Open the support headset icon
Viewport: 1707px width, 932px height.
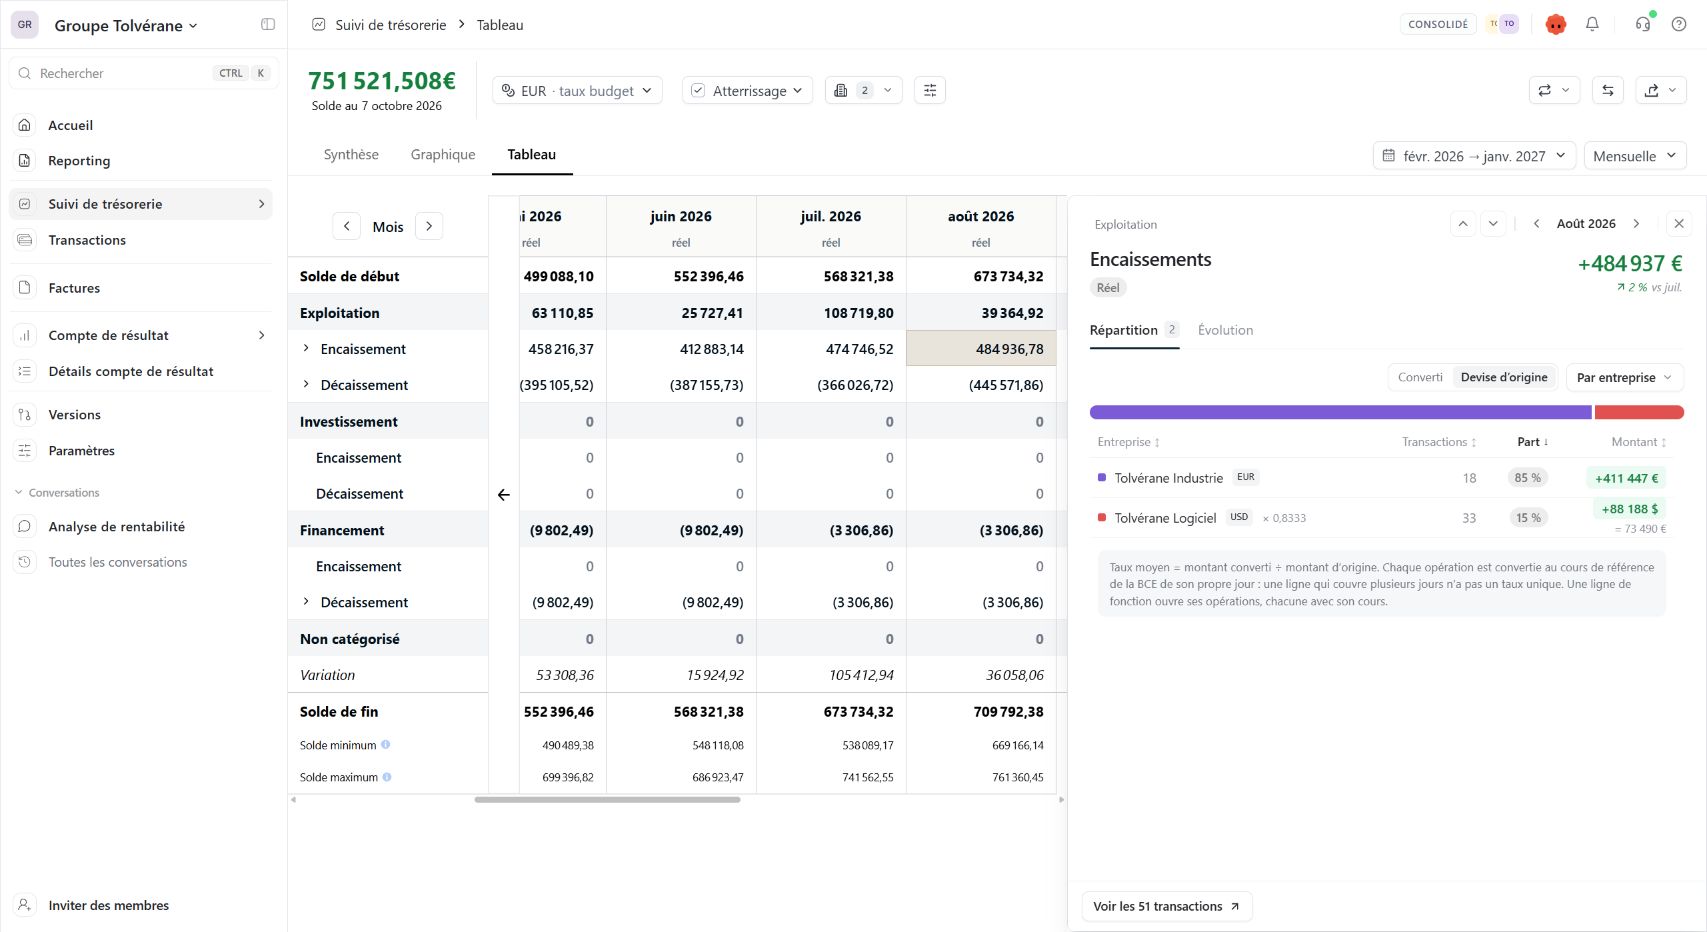point(1643,24)
